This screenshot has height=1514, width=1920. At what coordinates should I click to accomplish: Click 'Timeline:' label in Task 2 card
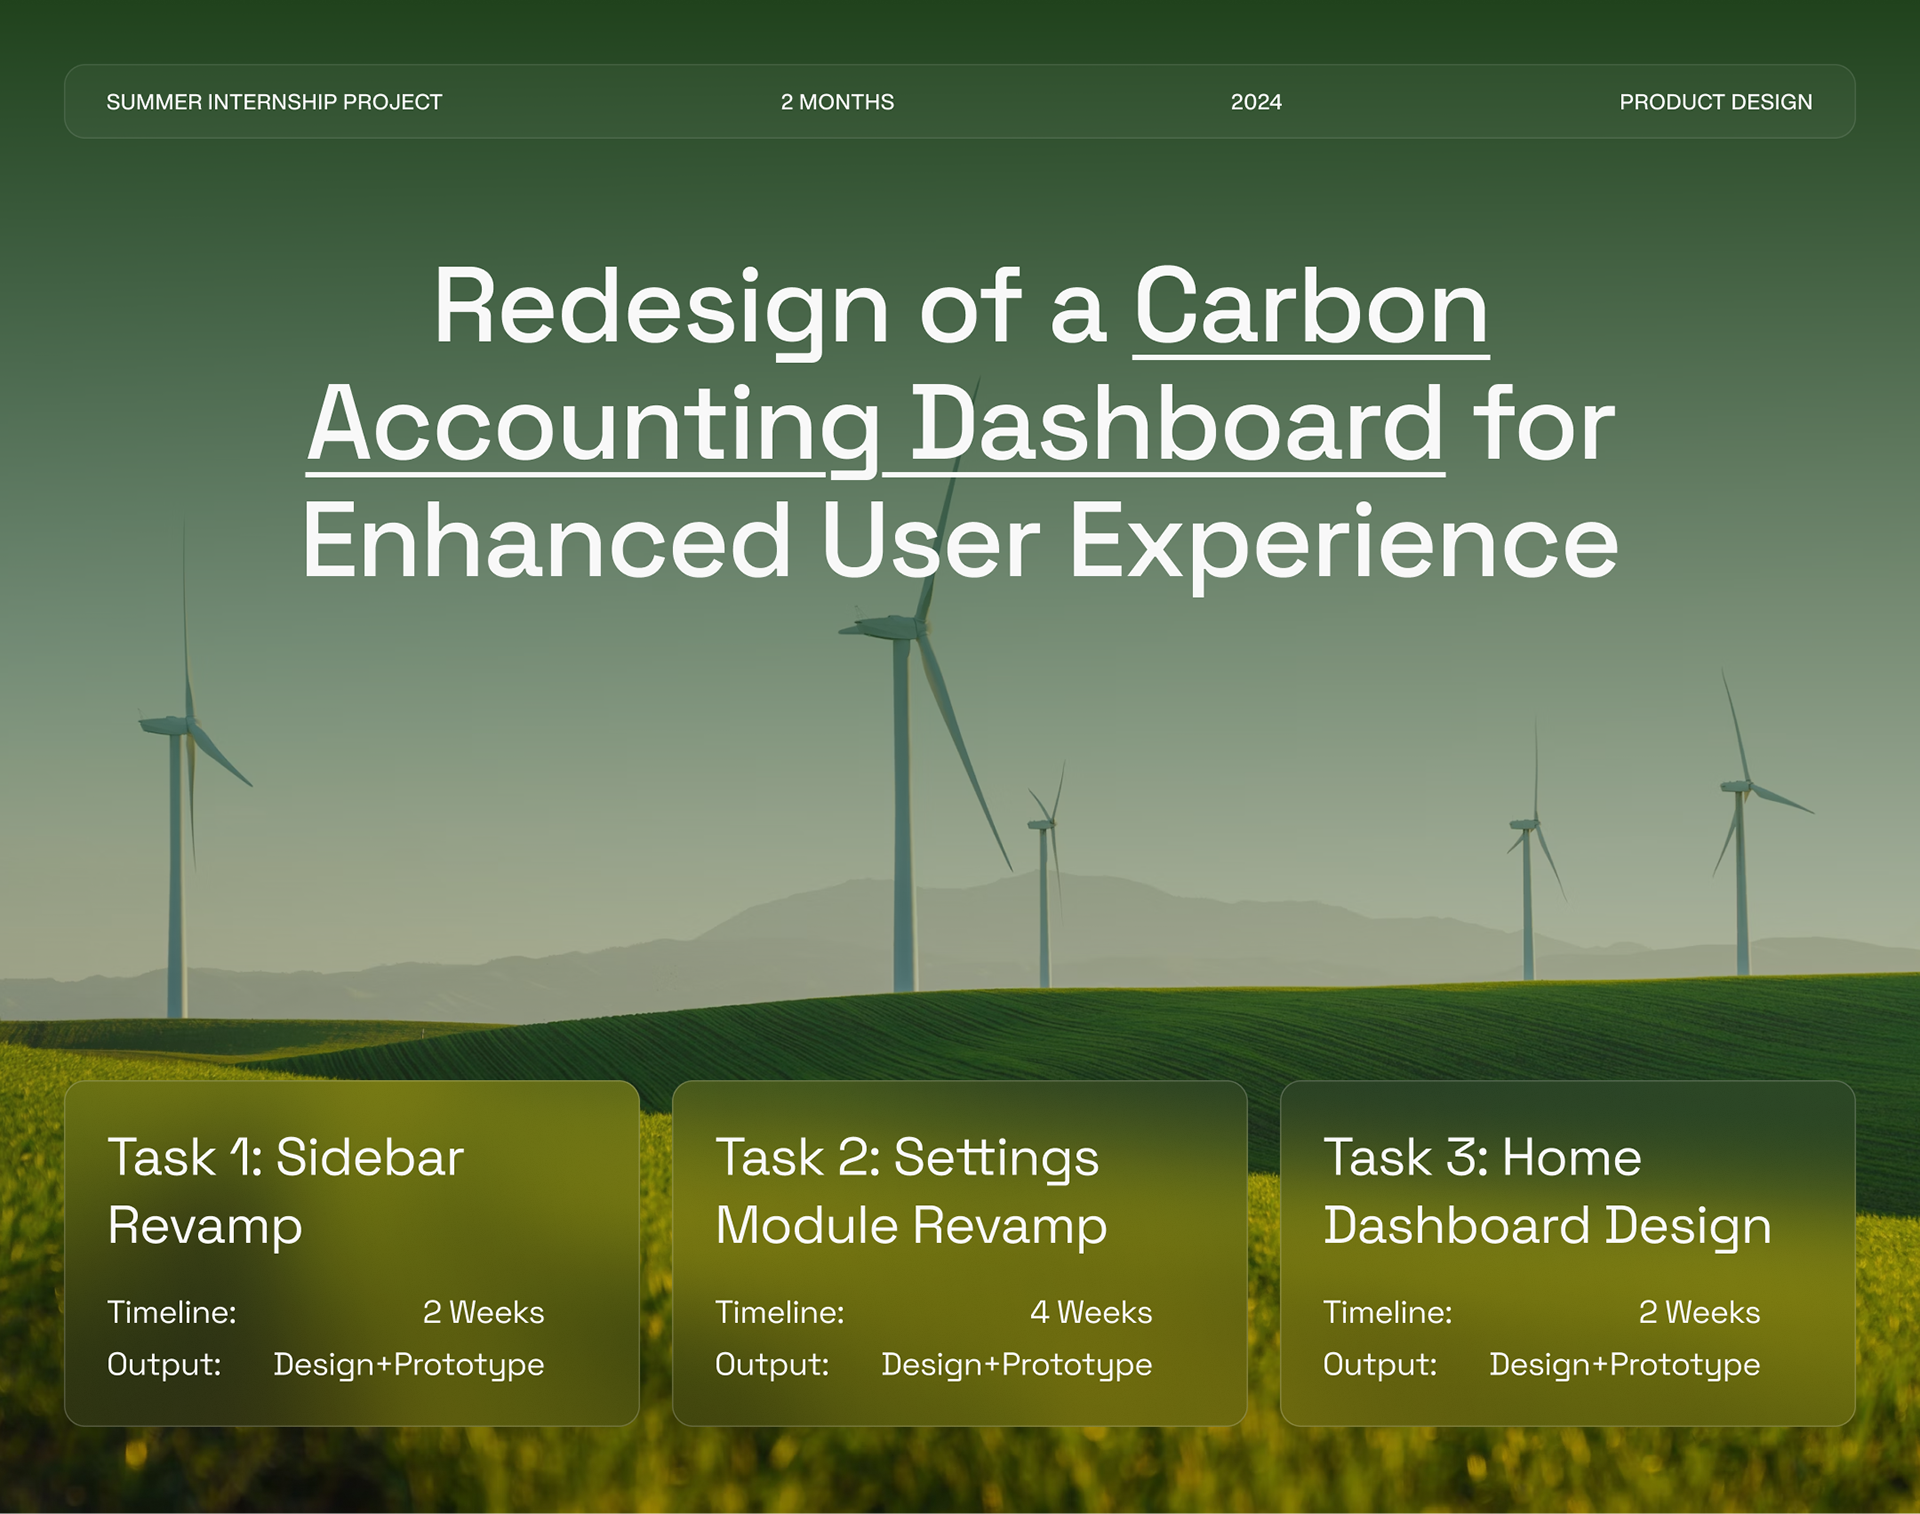coord(780,1312)
